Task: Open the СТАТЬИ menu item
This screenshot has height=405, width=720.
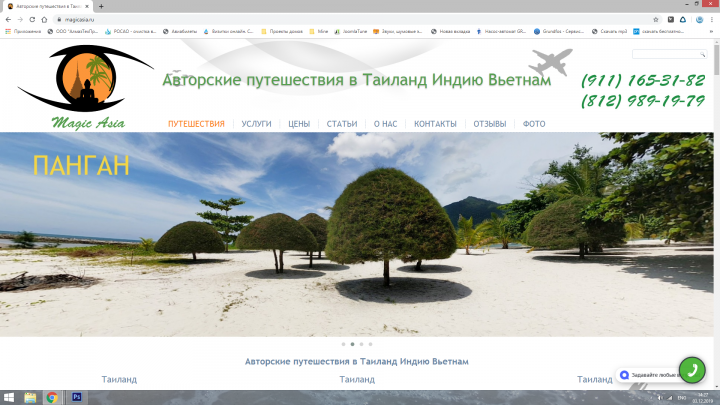Action: [342, 124]
